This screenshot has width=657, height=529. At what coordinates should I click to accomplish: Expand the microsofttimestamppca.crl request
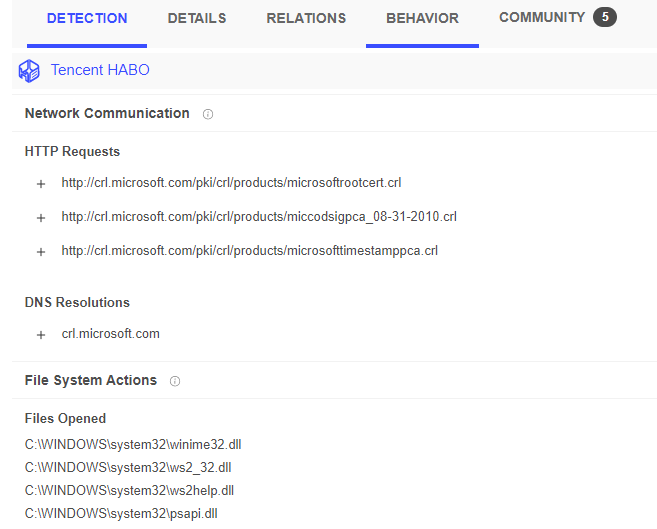click(x=41, y=252)
